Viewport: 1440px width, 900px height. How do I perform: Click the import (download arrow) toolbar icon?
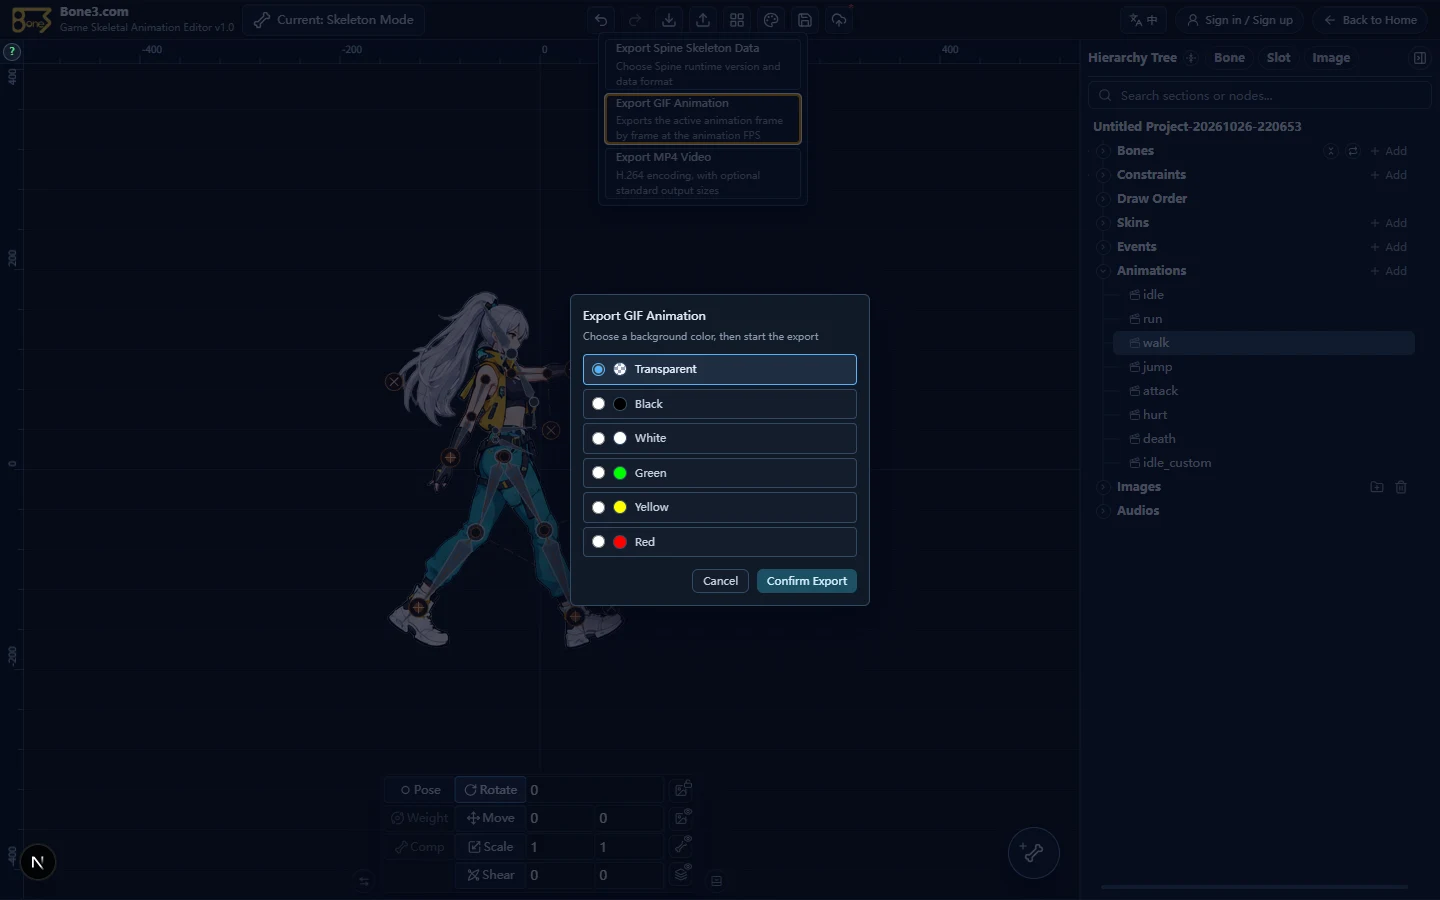point(669,20)
